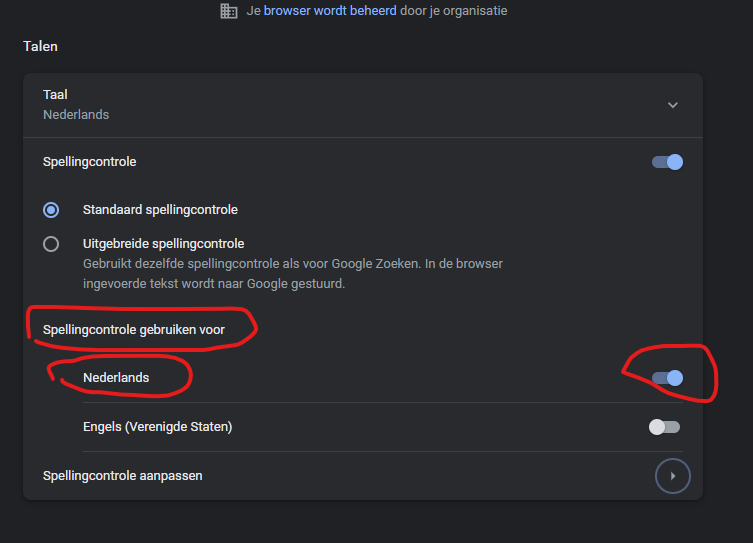Disable spell check toggle for Nederlands
Viewport: 753px width, 543px height.
click(667, 378)
